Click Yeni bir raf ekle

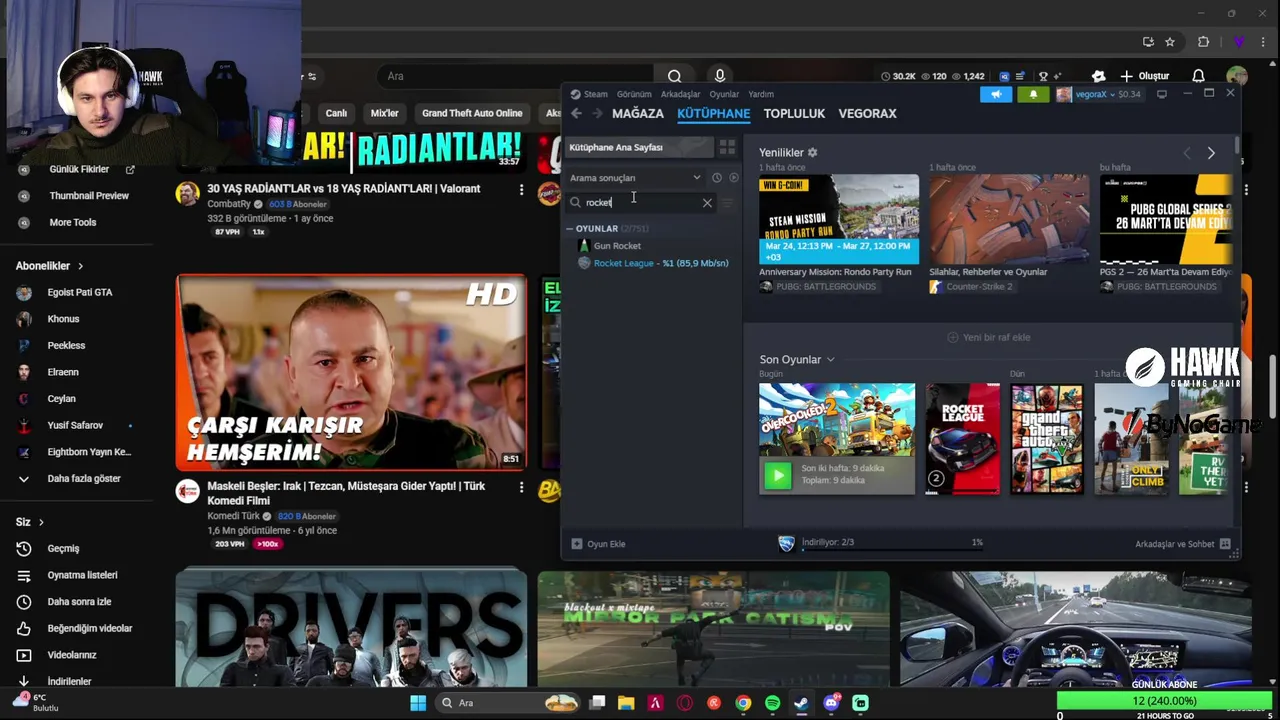coord(988,337)
